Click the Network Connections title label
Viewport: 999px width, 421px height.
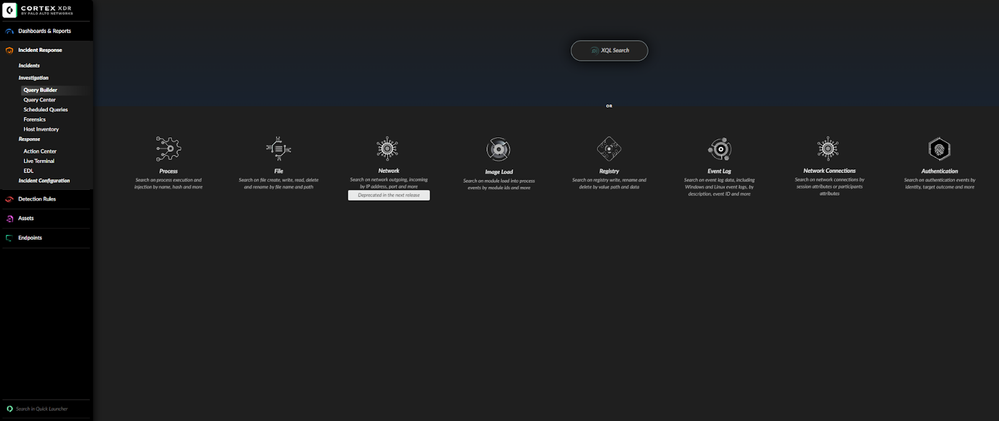[x=830, y=171]
